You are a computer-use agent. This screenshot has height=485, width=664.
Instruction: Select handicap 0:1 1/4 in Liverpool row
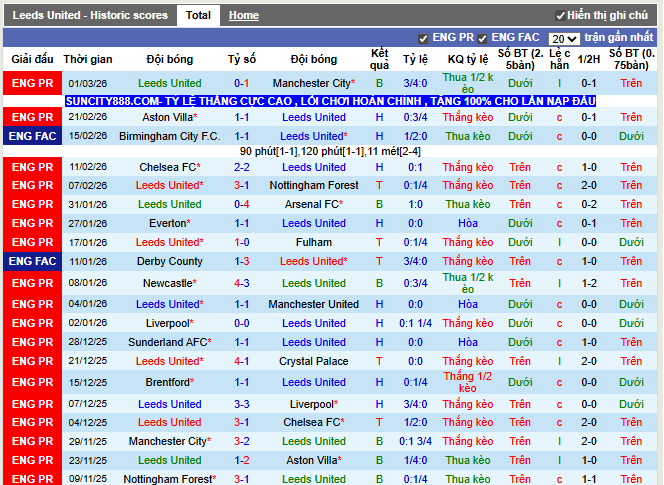(415, 323)
